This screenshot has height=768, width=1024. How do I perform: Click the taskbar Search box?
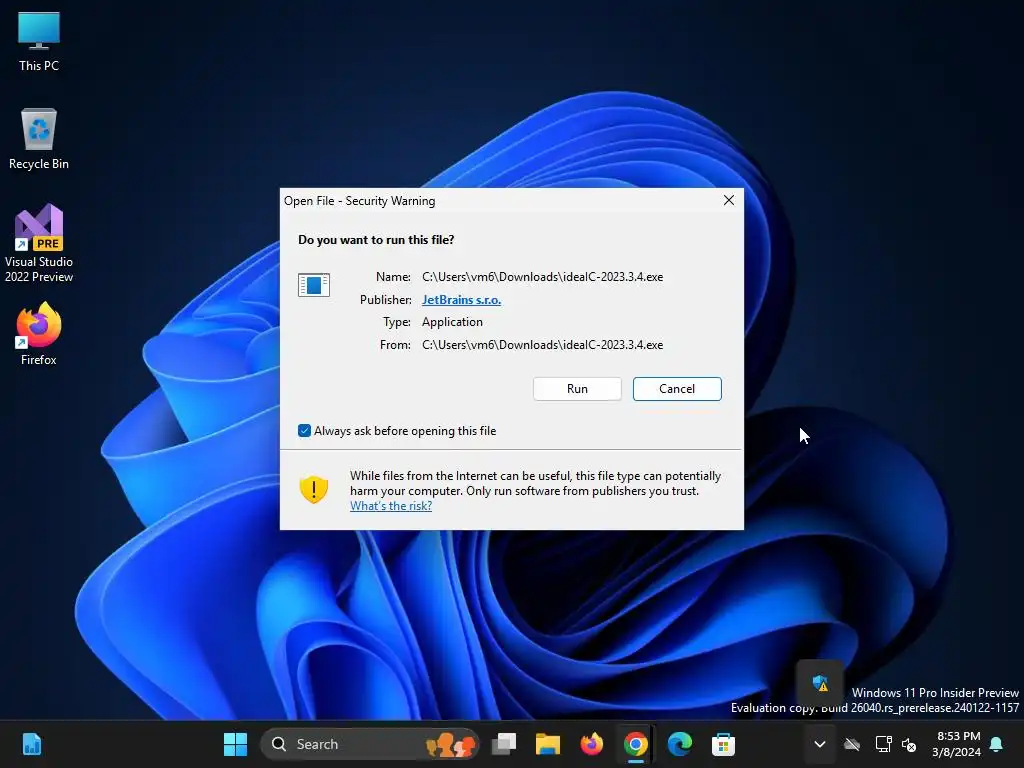click(370, 744)
